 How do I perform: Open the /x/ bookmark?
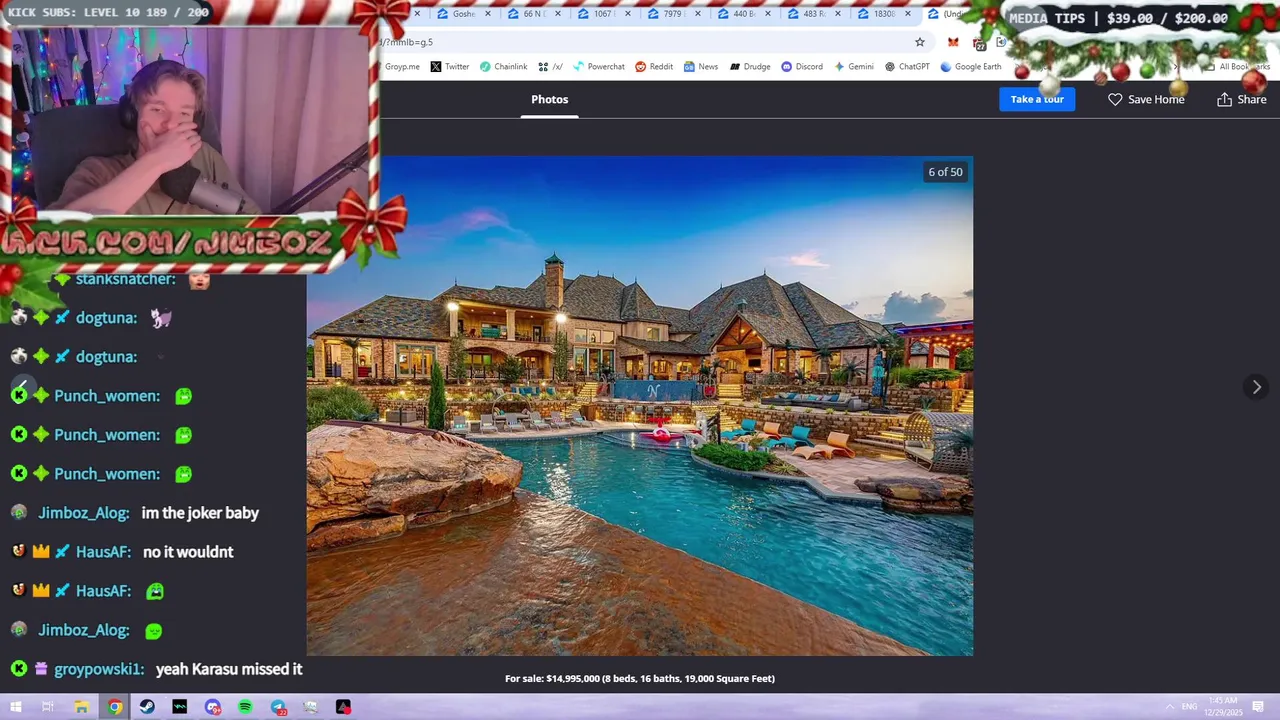pos(550,67)
